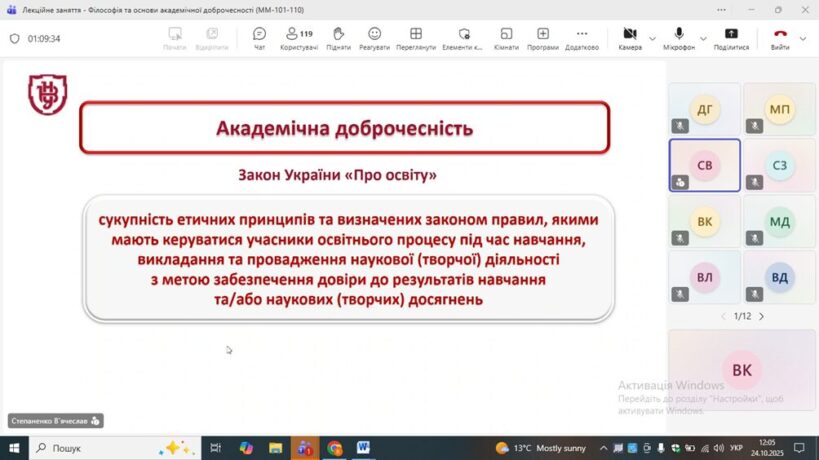Toggle the Камера on or off
The height and width of the screenshot is (460, 819).
point(630,38)
